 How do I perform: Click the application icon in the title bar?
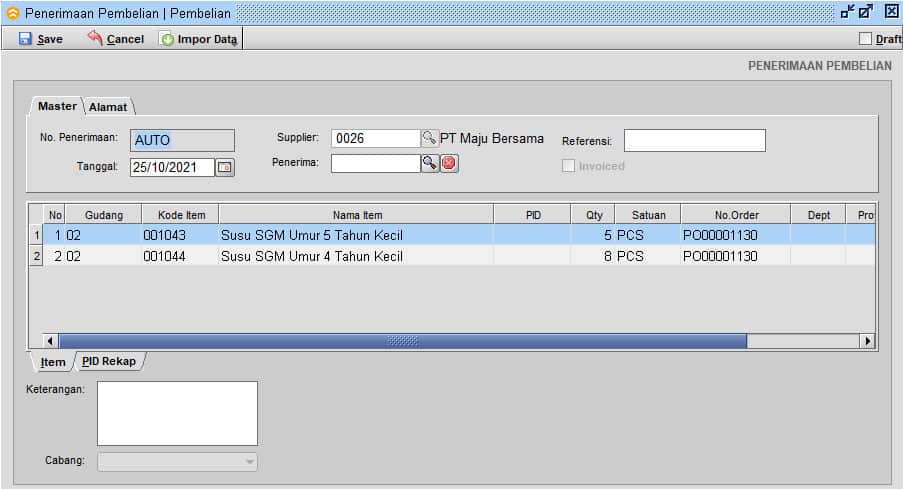coord(12,13)
